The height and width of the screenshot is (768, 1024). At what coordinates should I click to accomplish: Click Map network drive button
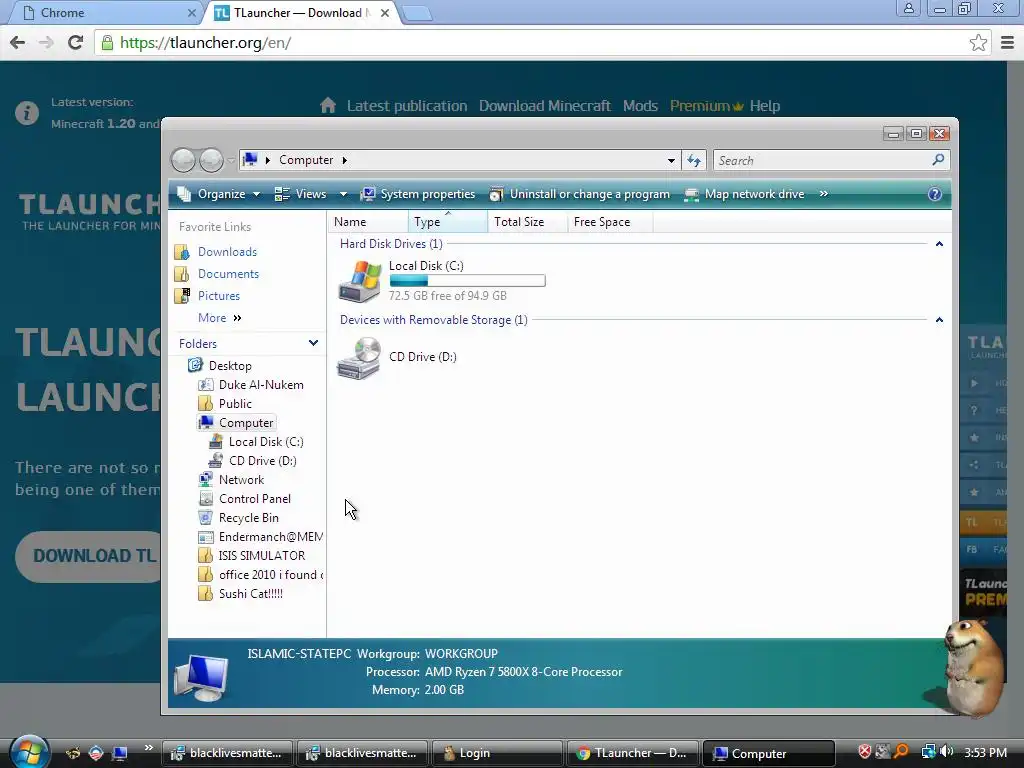744,194
